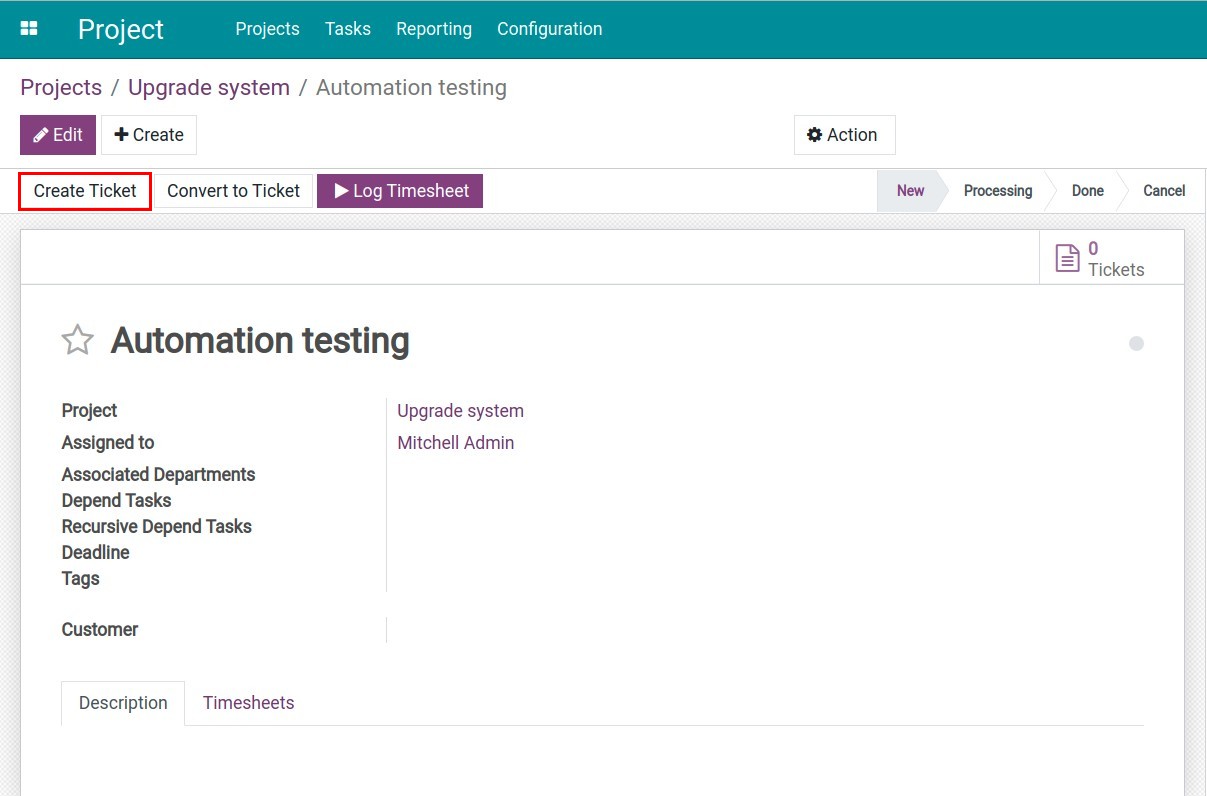Open the Configuration menu
Screen dimensions: 1207x796
tap(549, 28)
